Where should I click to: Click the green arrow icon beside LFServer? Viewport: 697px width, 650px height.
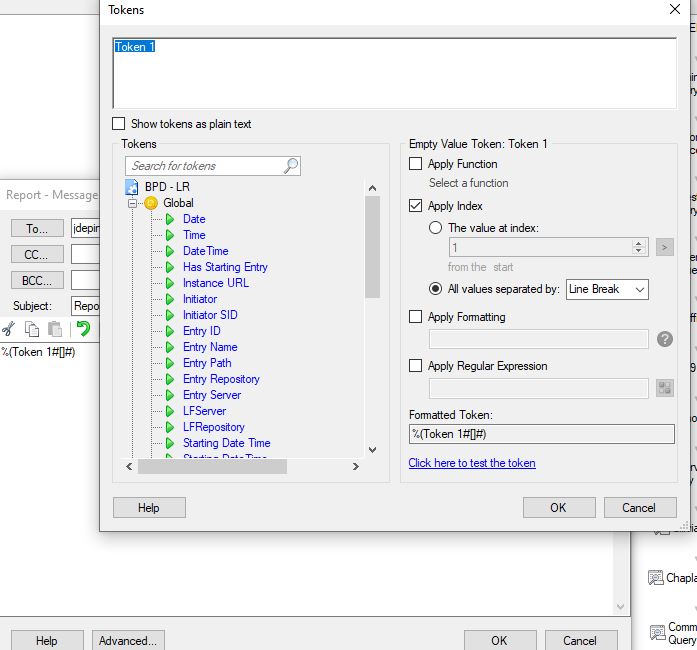pyautogui.click(x=170, y=411)
